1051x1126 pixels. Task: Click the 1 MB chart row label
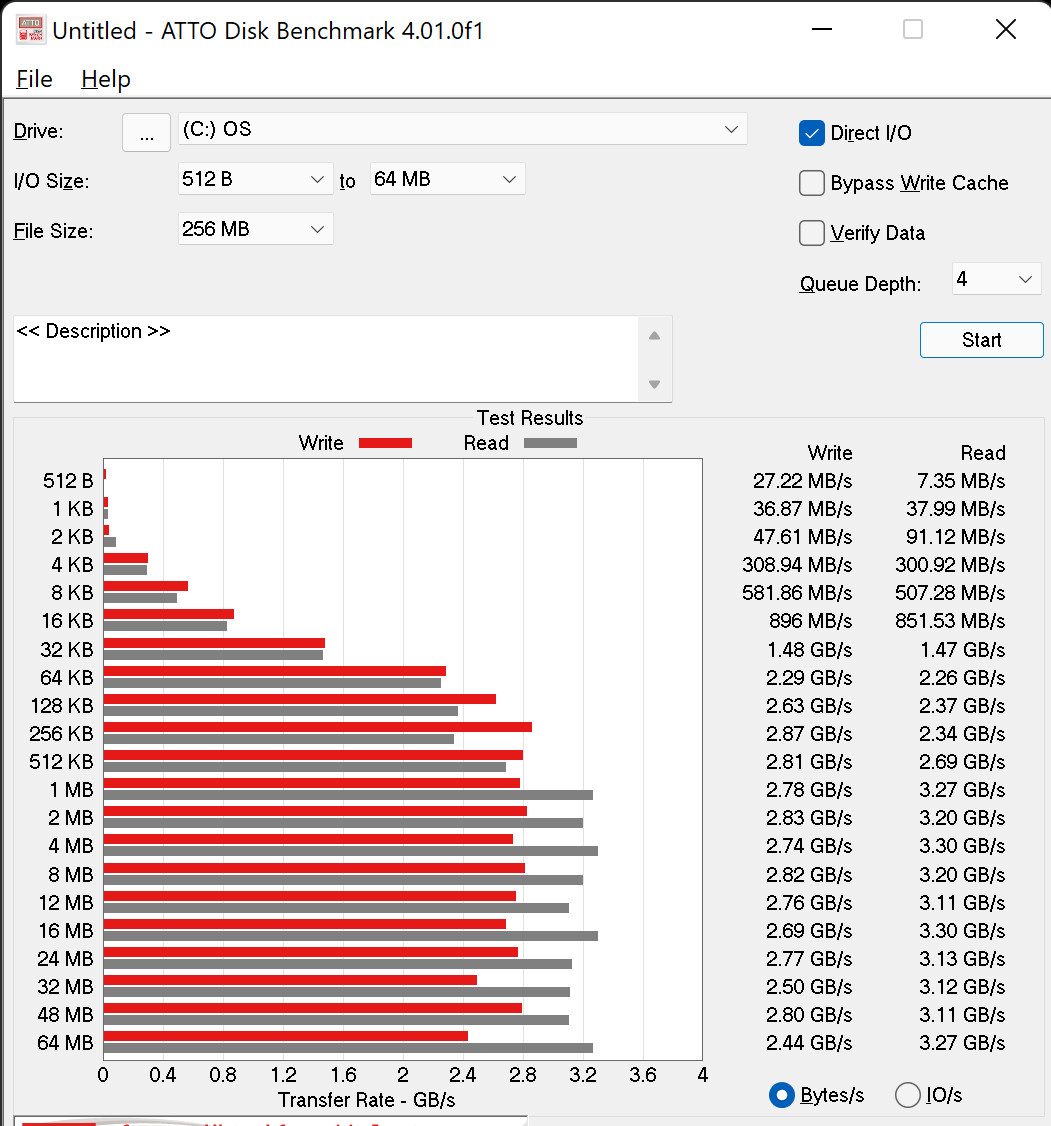tap(71, 790)
